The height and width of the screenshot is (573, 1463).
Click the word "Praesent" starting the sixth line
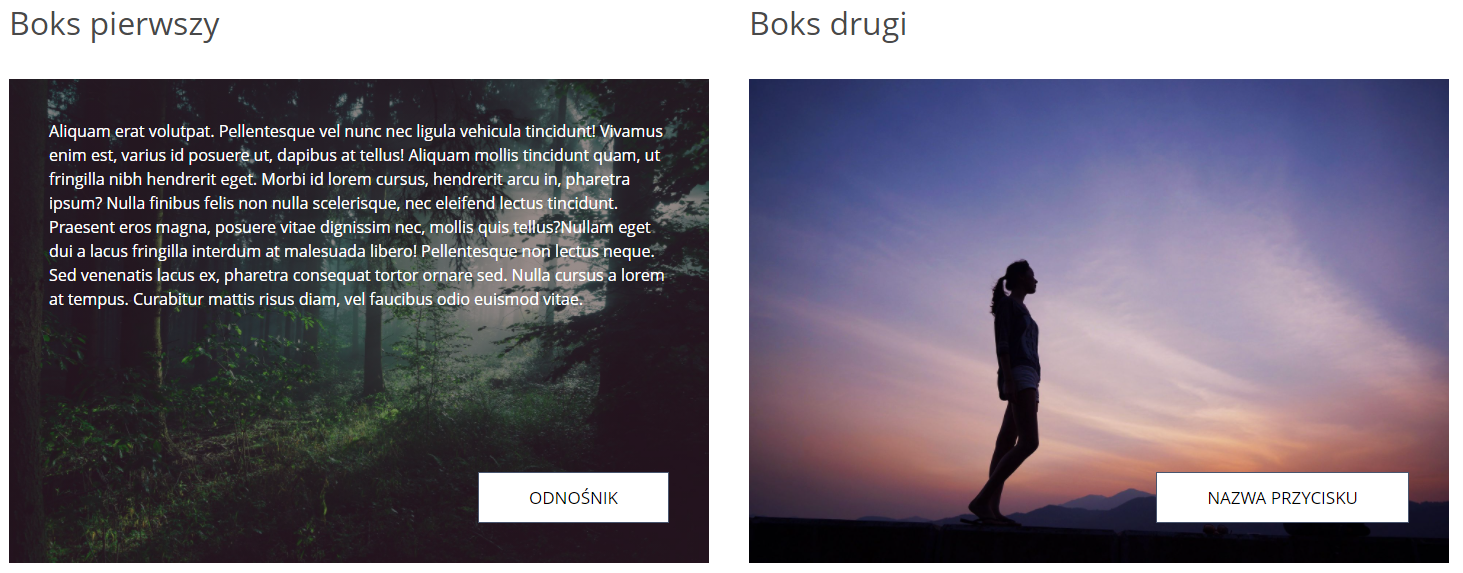[x=82, y=228]
